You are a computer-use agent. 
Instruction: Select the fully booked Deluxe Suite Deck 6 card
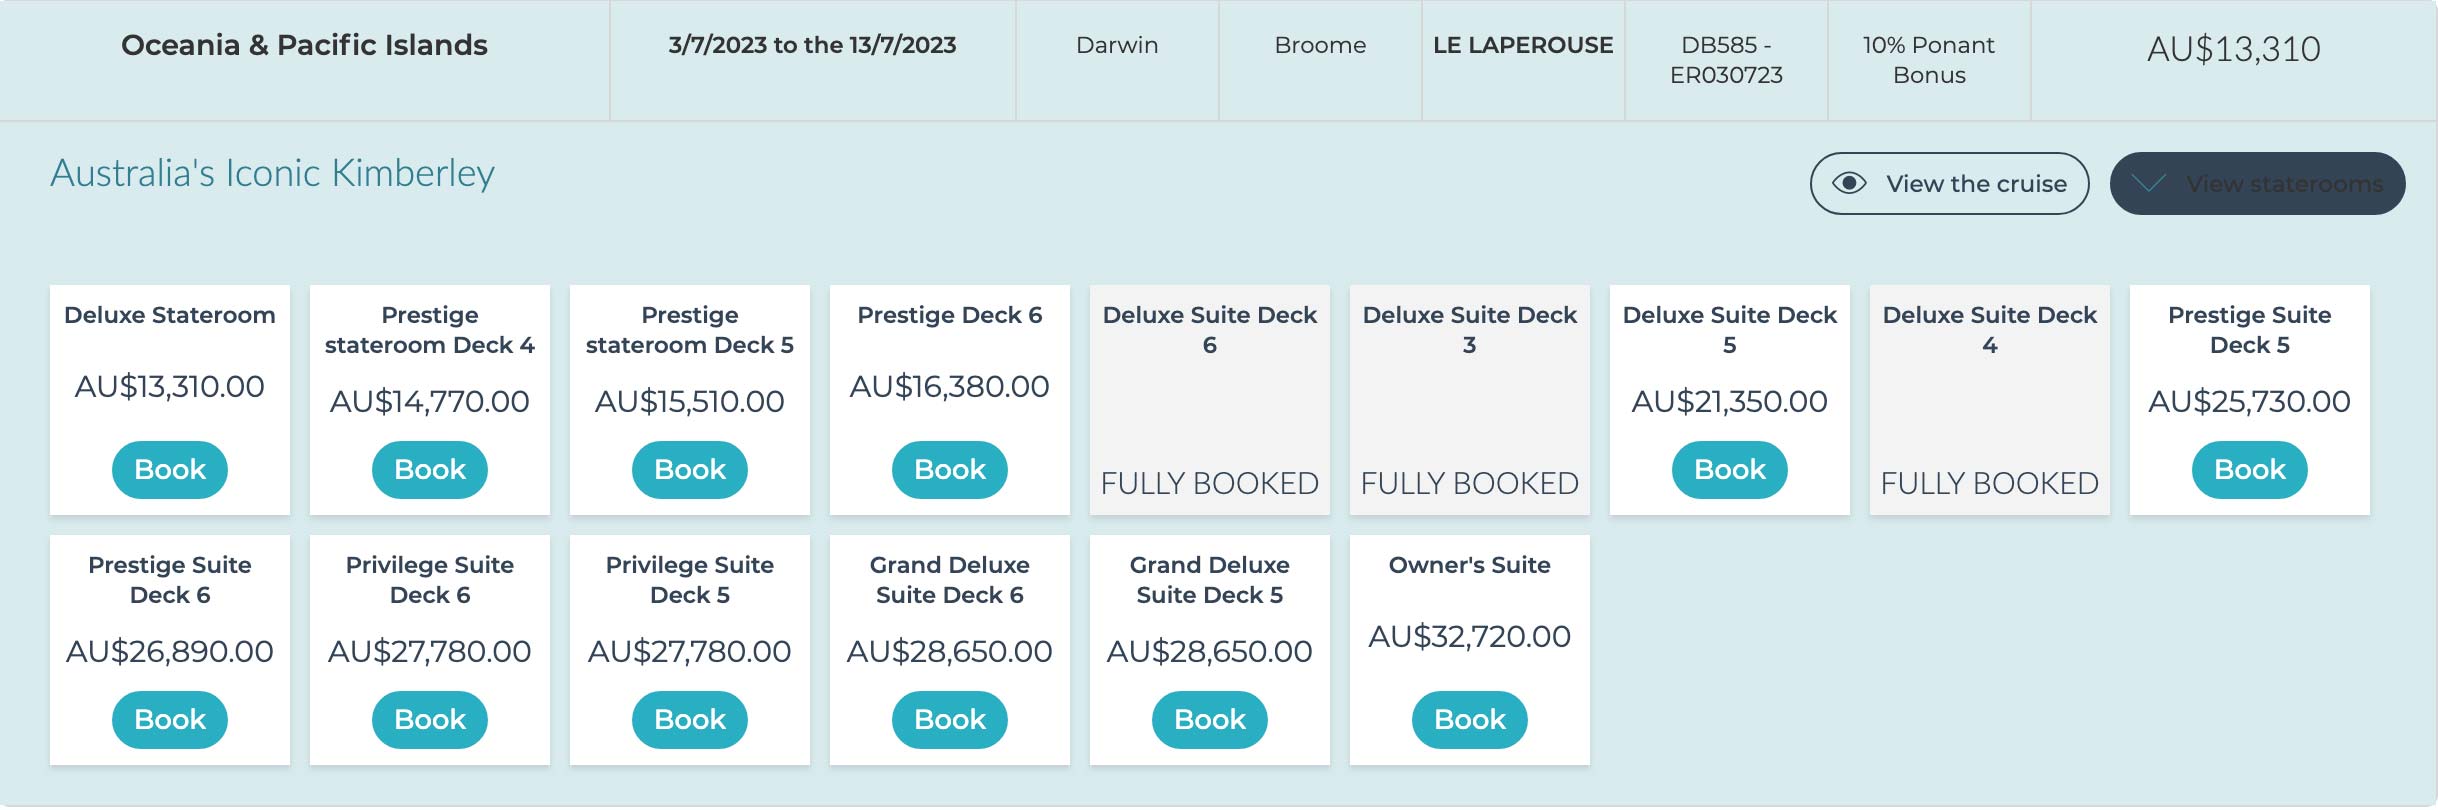[1209, 400]
